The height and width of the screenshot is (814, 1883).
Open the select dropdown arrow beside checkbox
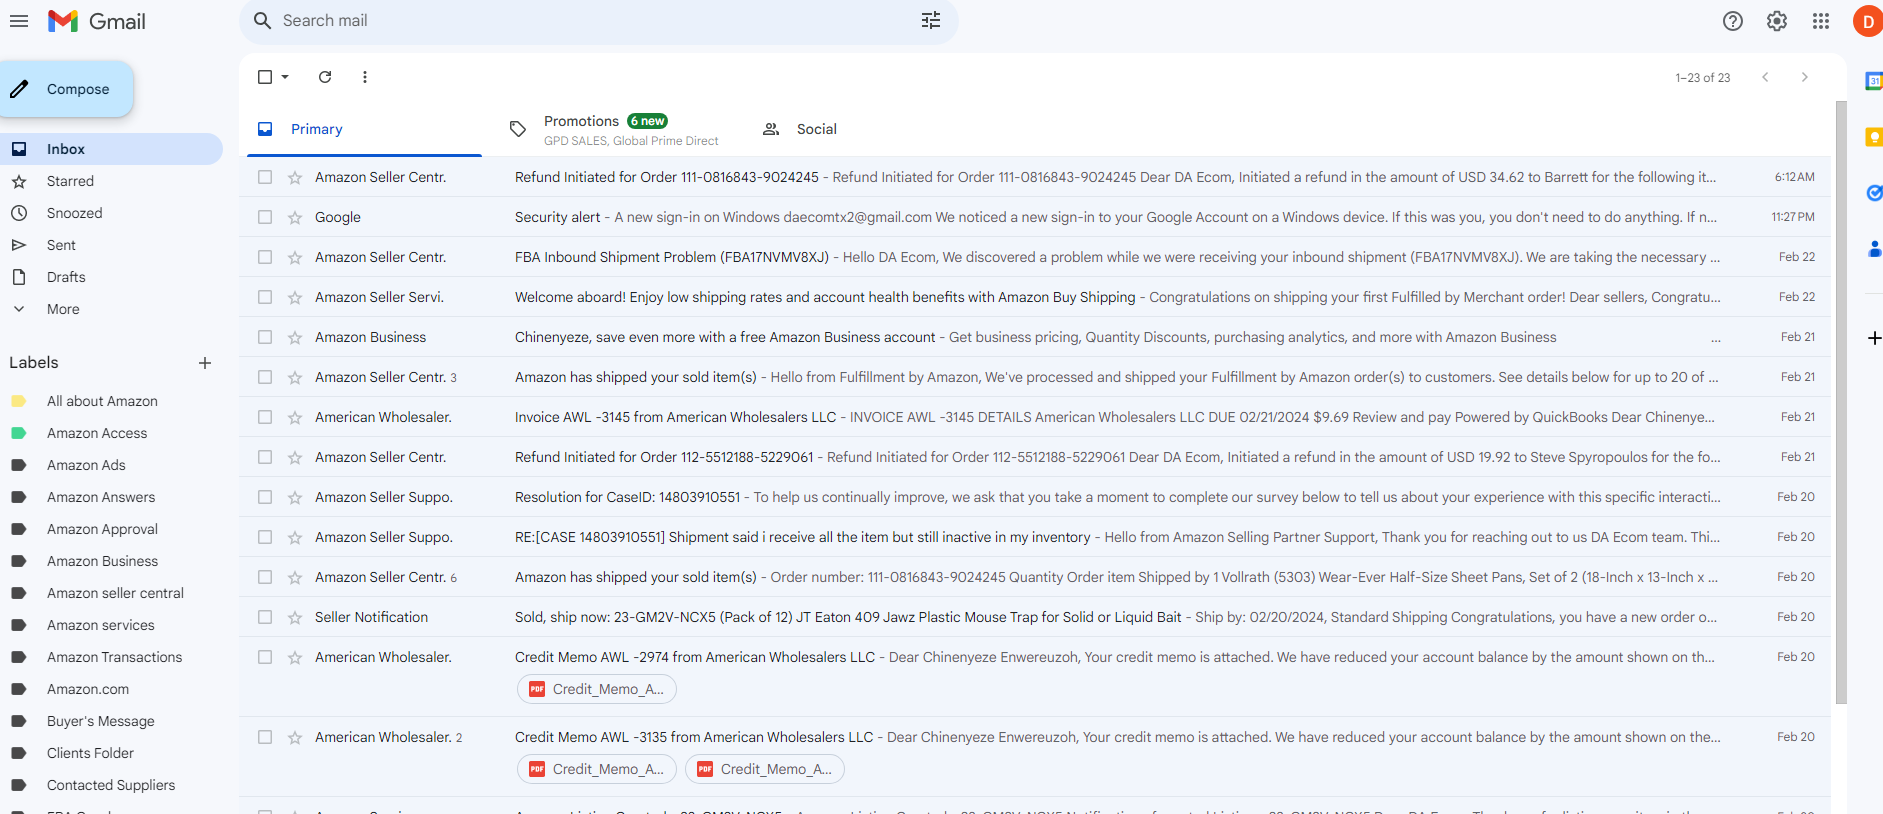(x=285, y=77)
